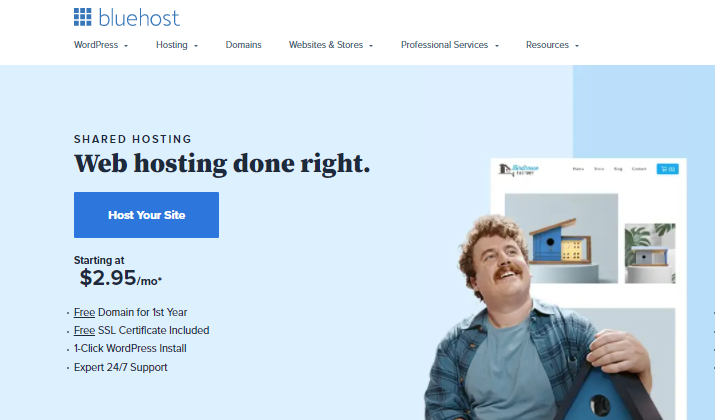
Task: Click the Web hosting done right headline
Action: coord(222,163)
